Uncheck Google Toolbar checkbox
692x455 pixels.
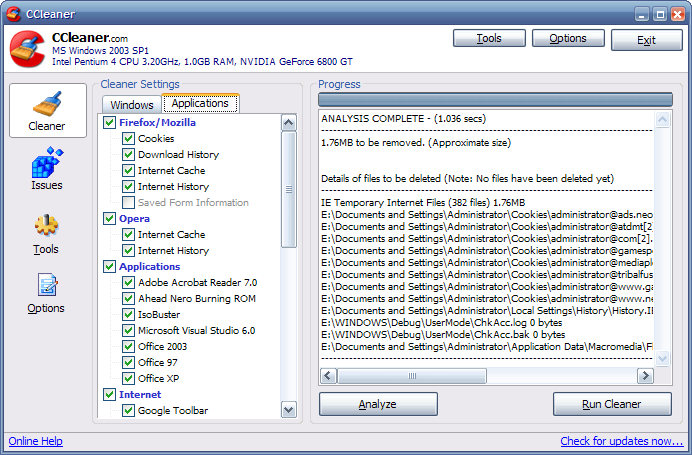click(128, 410)
